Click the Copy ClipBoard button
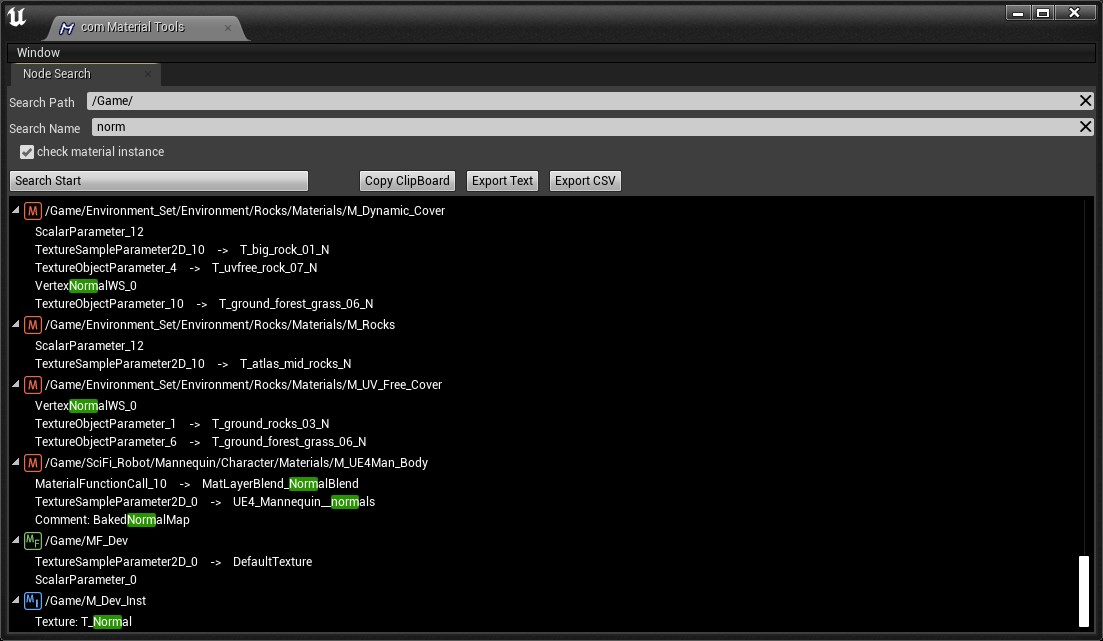The width and height of the screenshot is (1103, 641). tap(407, 181)
